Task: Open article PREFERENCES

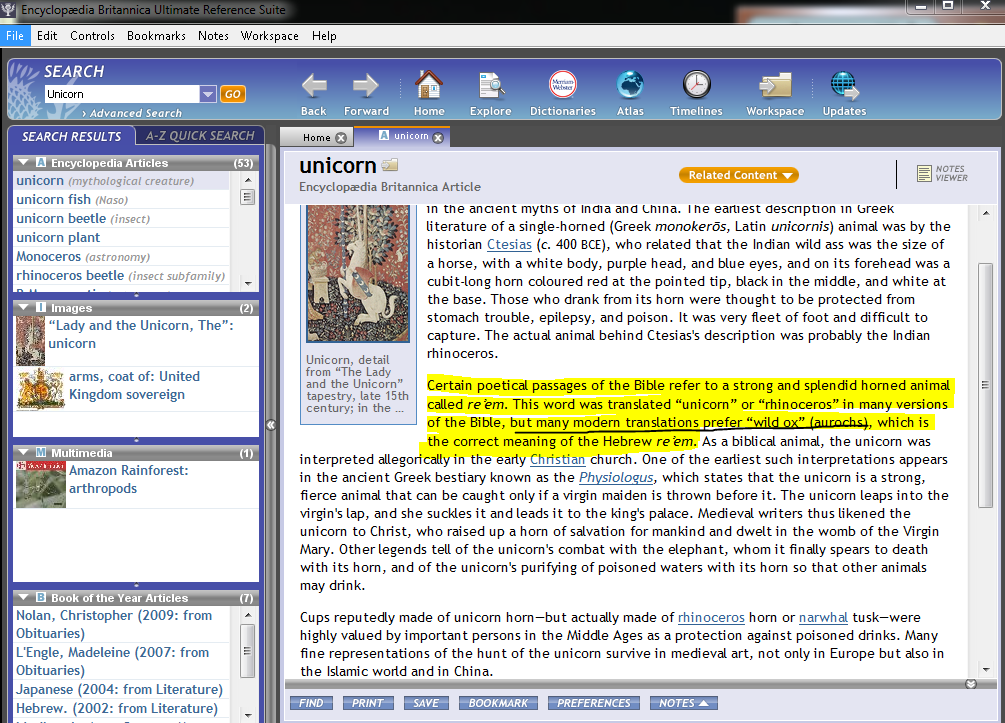Action: 594,703
